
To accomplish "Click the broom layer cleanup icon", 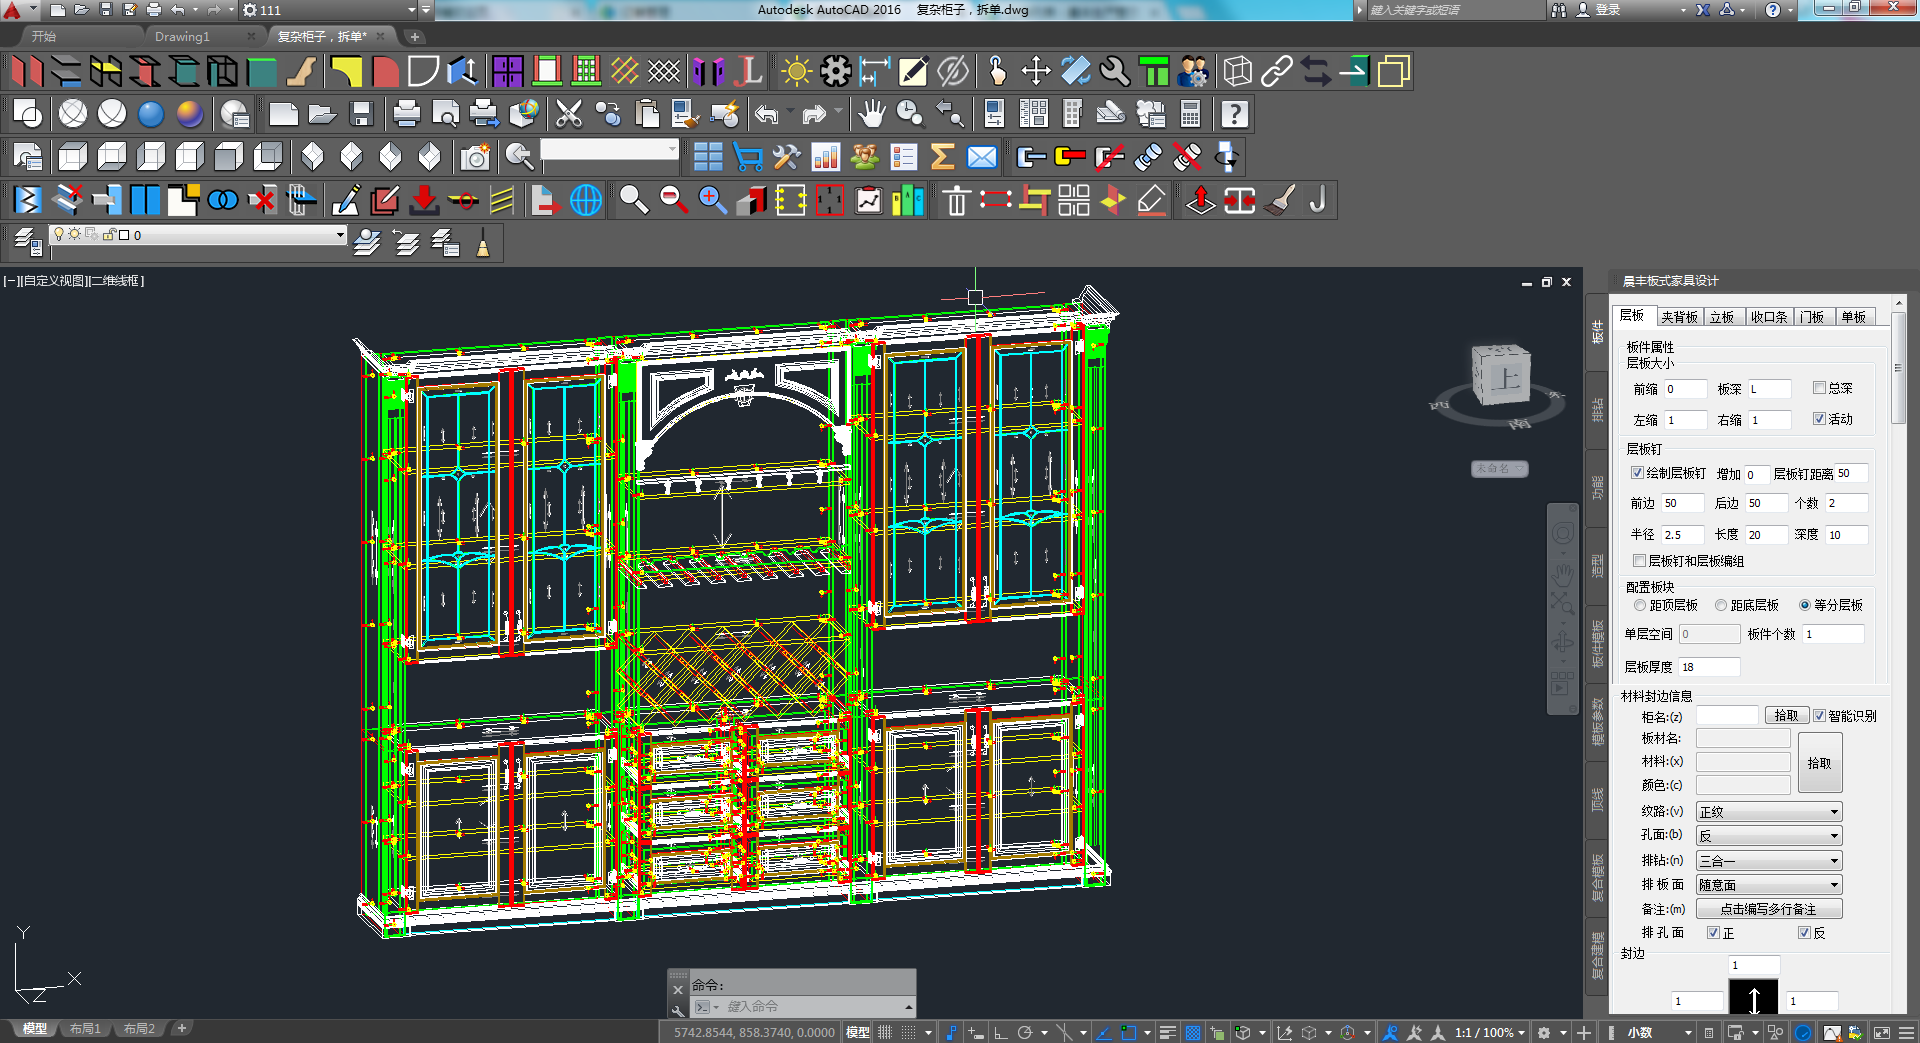I will 483,243.
